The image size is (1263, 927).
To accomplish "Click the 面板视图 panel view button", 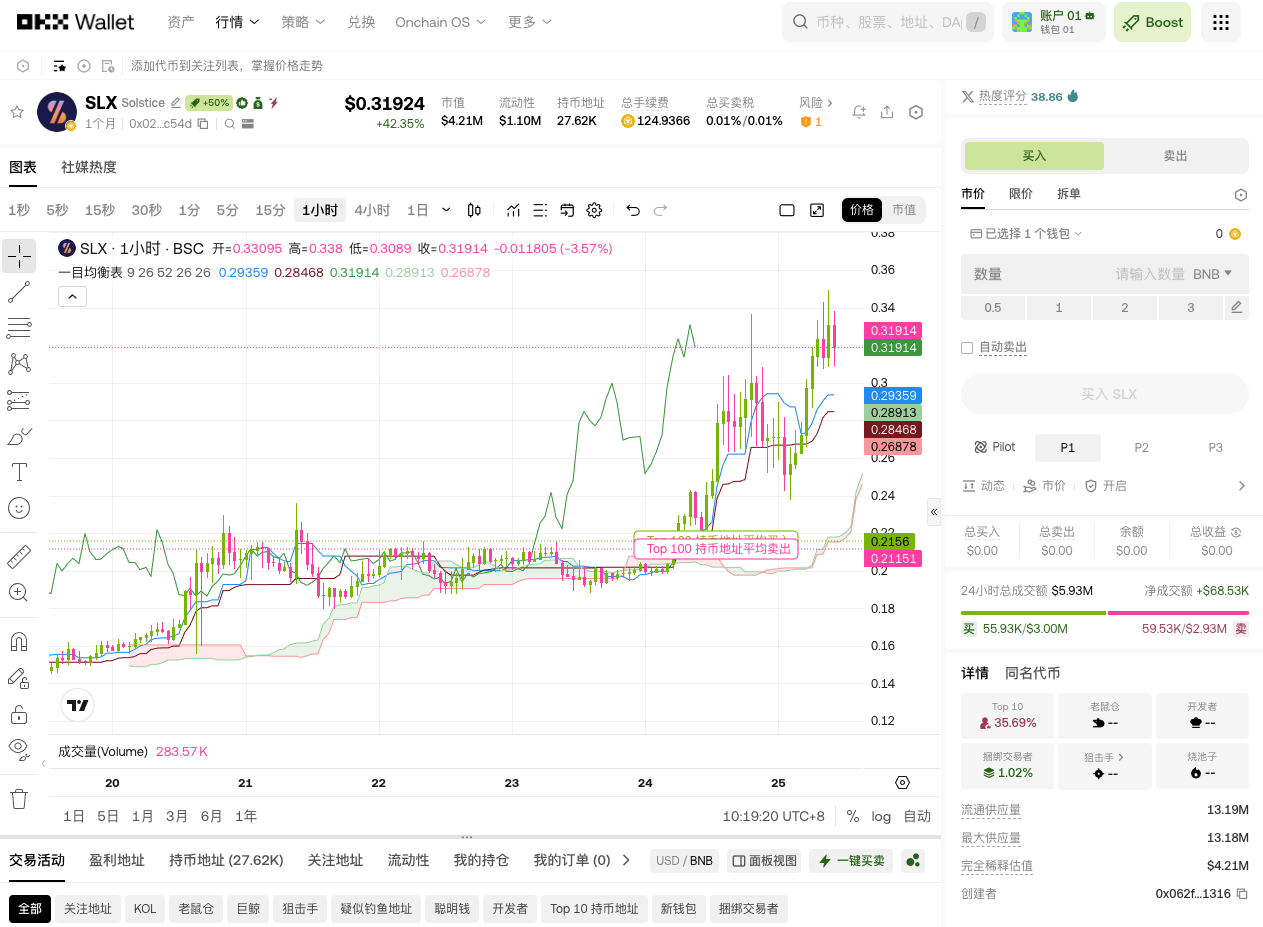I will tap(765, 861).
